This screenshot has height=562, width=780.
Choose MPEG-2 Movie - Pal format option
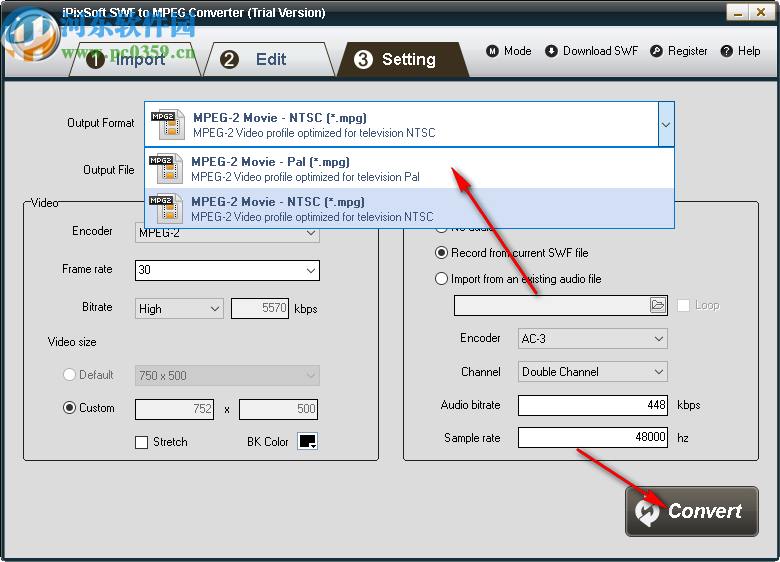pos(409,169)
